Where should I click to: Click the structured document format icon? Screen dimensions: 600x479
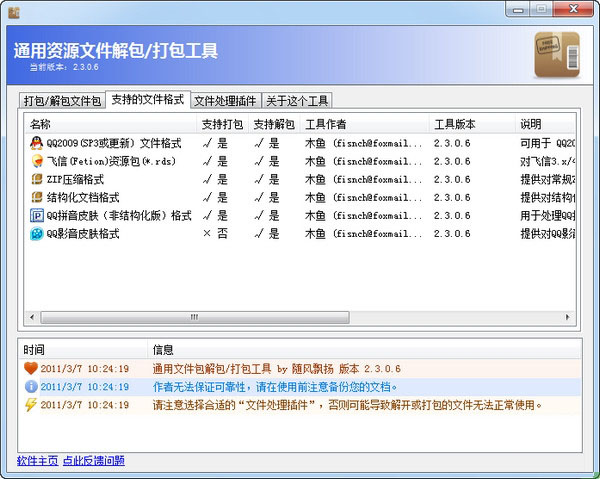(37, 197)
